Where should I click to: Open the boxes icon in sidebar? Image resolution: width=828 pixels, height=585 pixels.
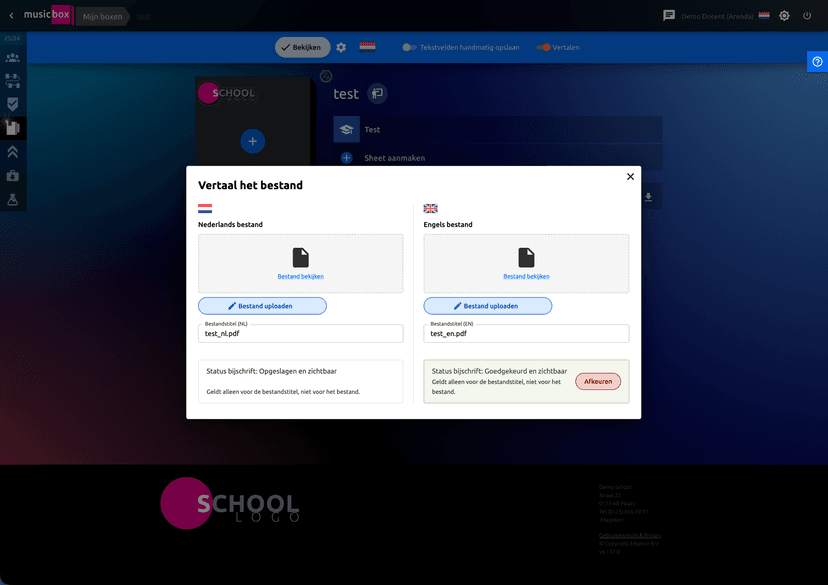(13, 128)
